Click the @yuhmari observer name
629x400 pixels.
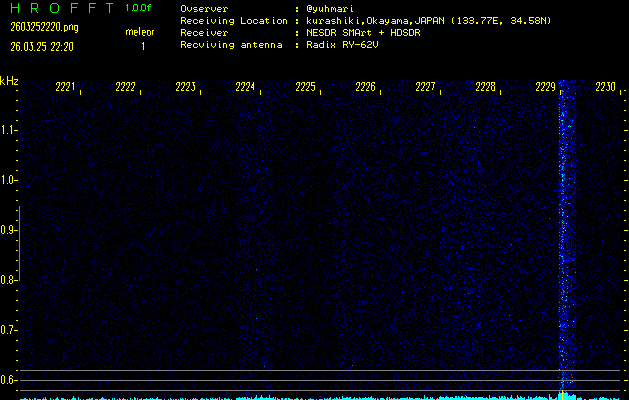click(331, 8)
